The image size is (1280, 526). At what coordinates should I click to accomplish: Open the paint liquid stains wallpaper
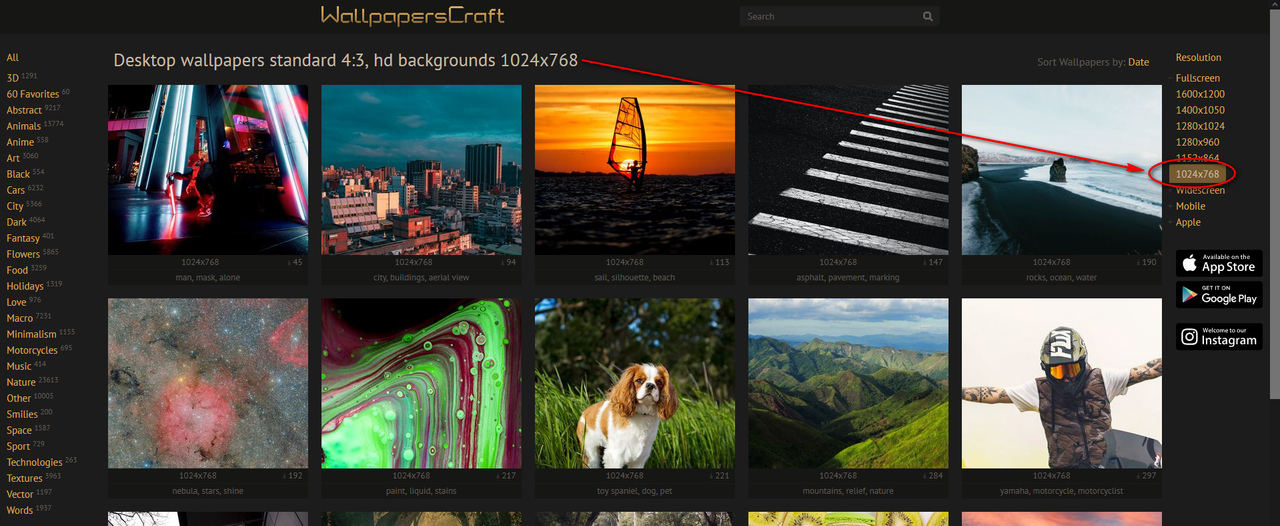pyautogui.click(x=421, y=383)
